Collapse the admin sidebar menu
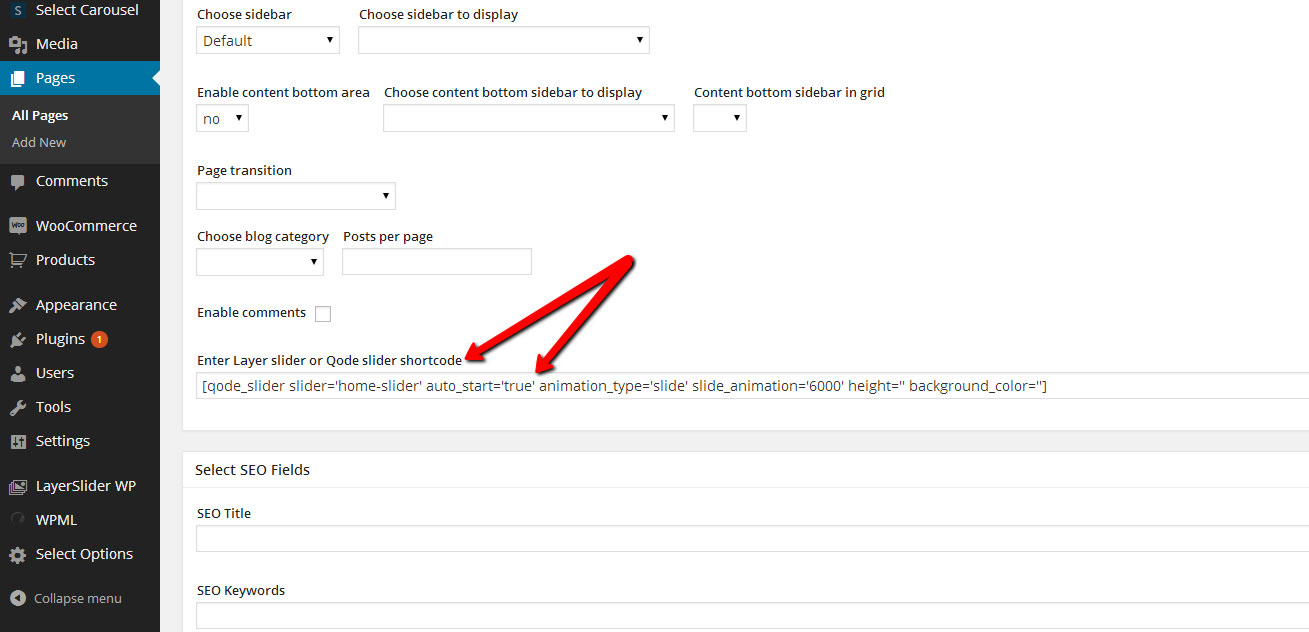 pyautogui.click(x=77, y=598)
